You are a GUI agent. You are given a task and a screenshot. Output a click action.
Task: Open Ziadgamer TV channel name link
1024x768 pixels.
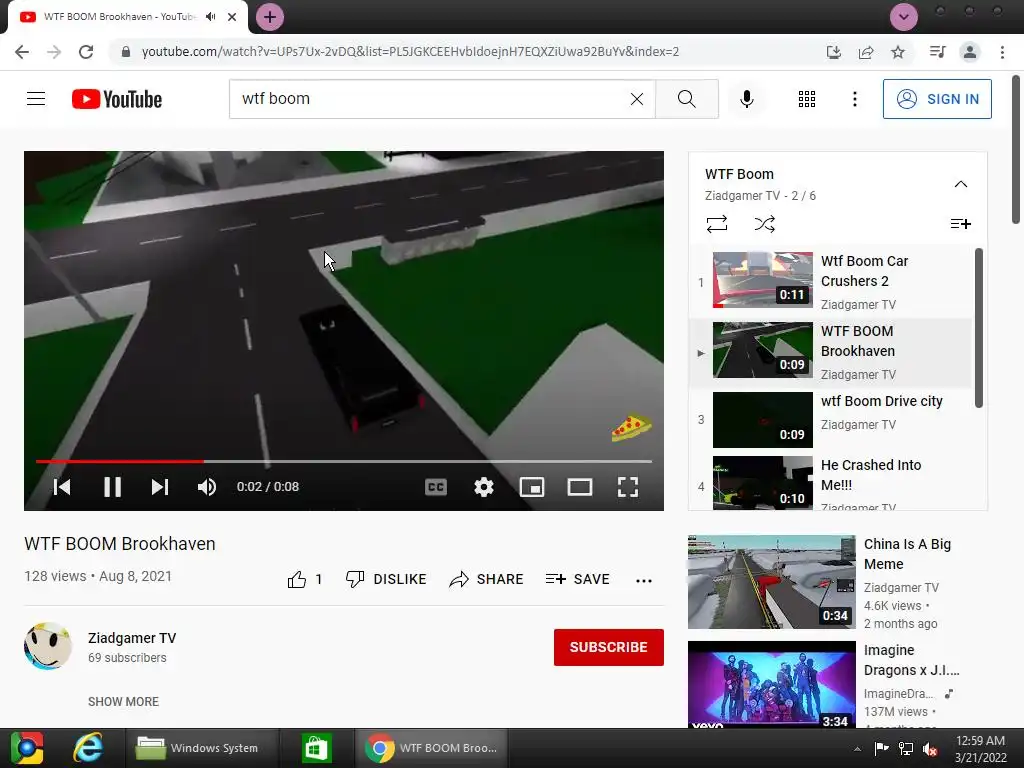coord(132,638)
